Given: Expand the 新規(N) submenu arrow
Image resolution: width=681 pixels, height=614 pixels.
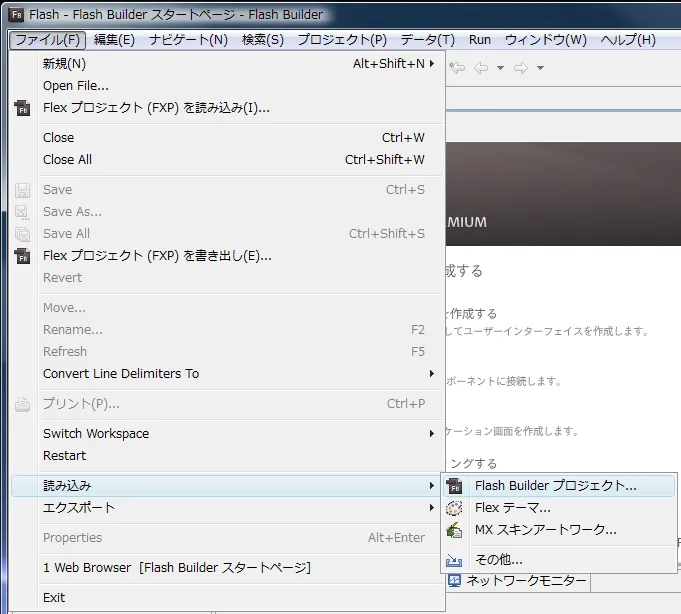Looking at the screenshot, I should [432, 64].
